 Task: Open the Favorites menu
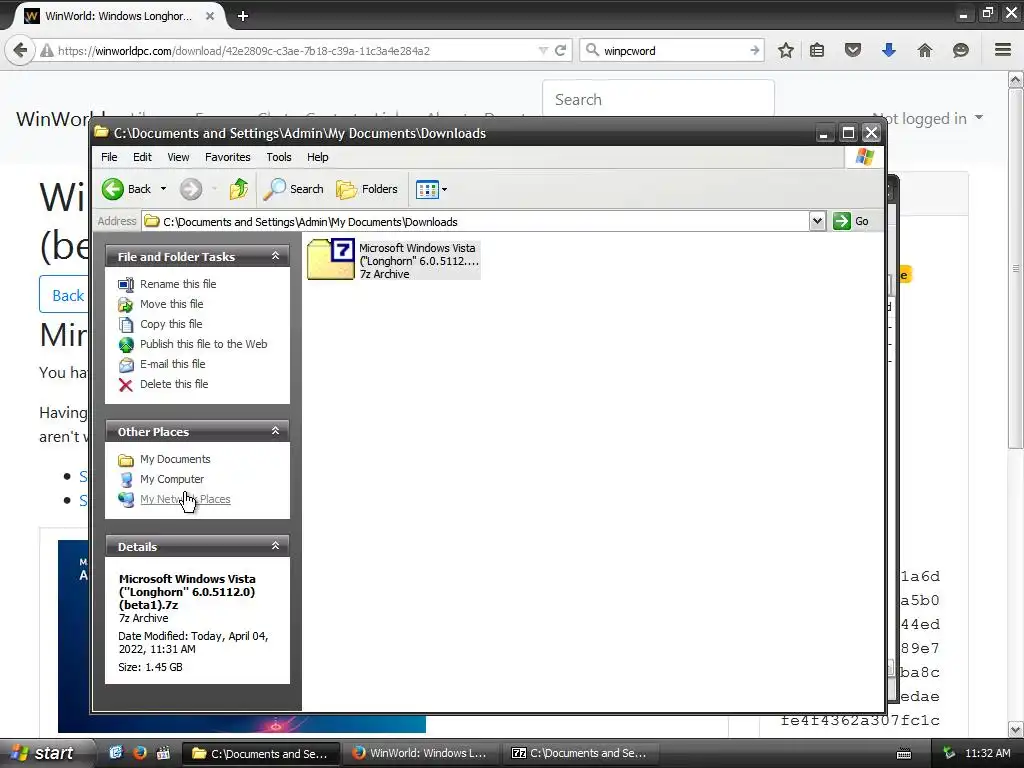coord(227,157)
